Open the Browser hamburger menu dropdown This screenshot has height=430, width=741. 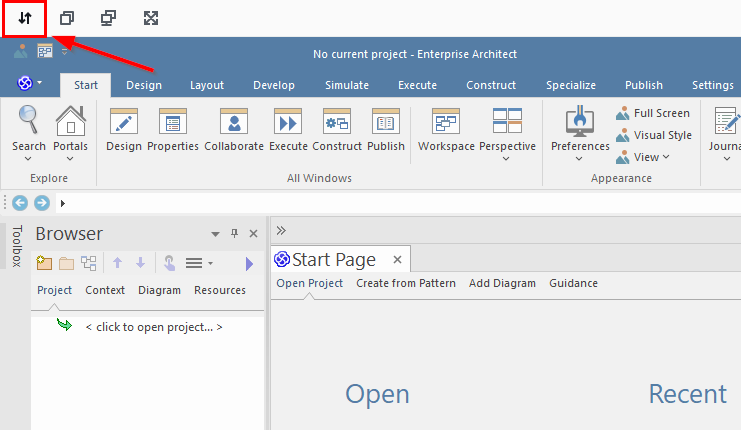199,263
